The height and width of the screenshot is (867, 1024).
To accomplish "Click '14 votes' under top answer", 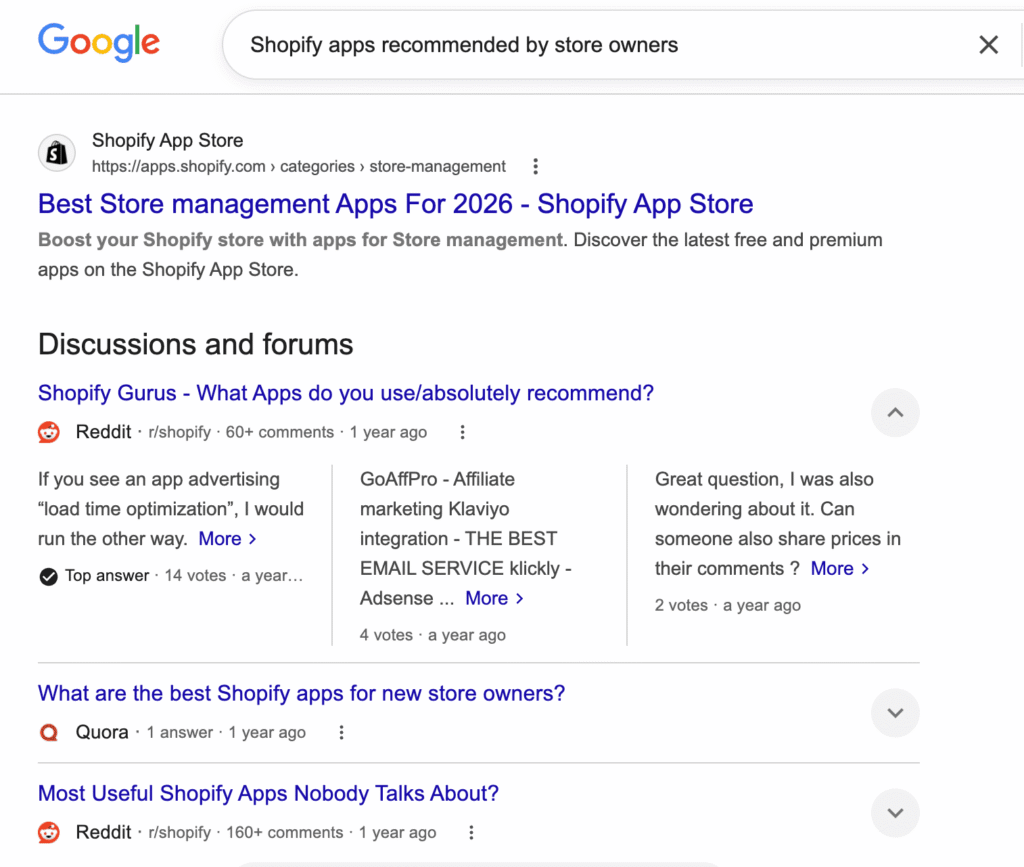I will pyautogui.click(x=195, y=576).
